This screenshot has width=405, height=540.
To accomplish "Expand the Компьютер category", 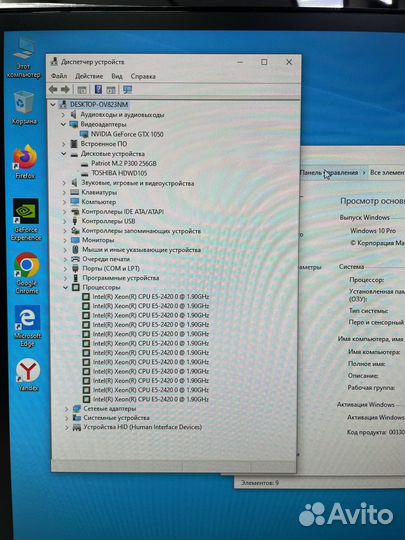I will pyautogui.click(x=64, y=202).
